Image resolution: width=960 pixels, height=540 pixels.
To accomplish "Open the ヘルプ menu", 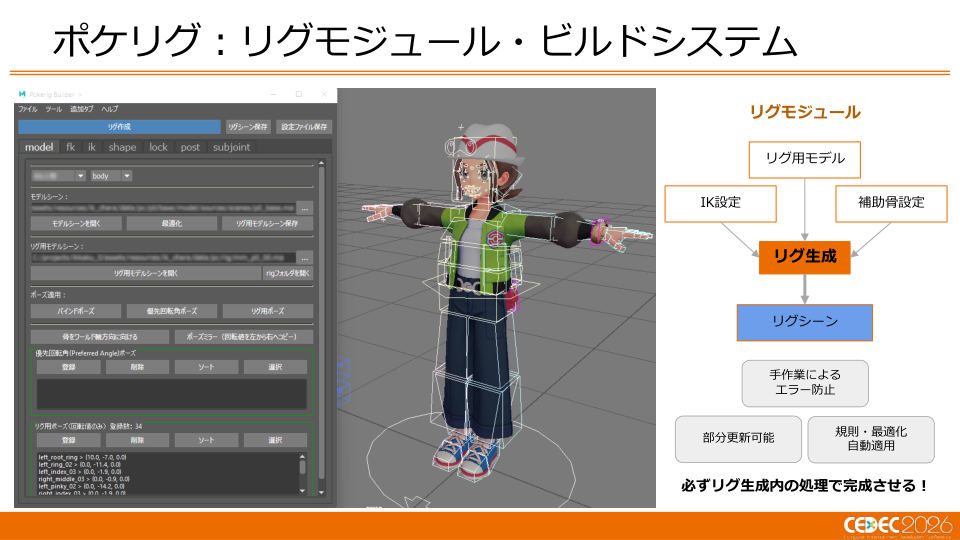I will tap(110, 109).
